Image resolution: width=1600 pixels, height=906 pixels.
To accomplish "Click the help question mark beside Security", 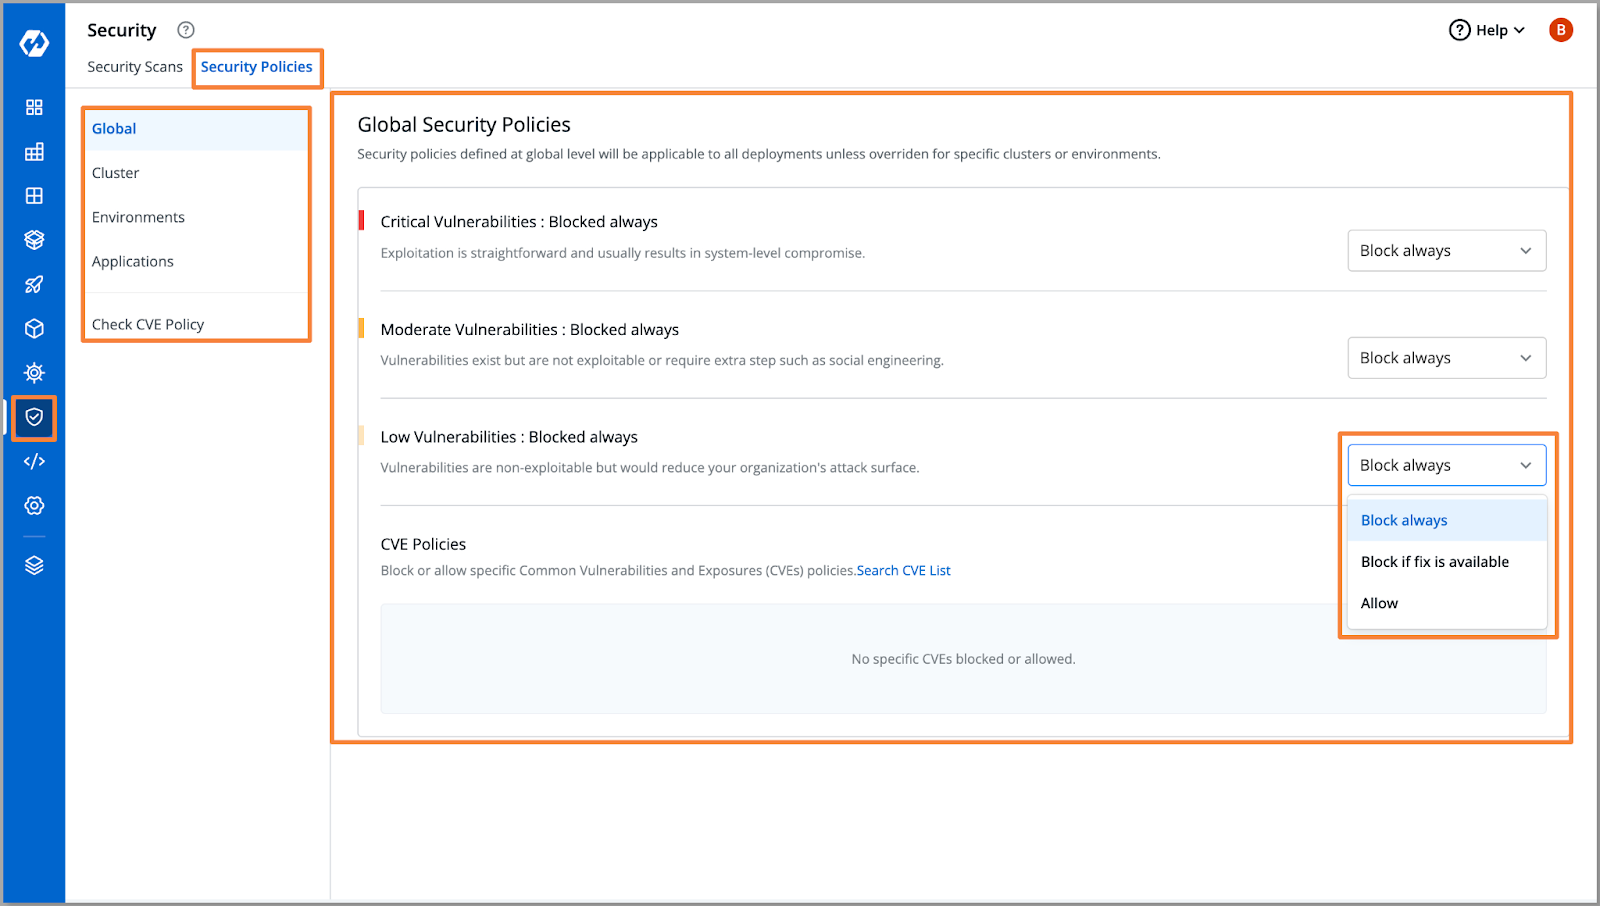I will point(186,30).
